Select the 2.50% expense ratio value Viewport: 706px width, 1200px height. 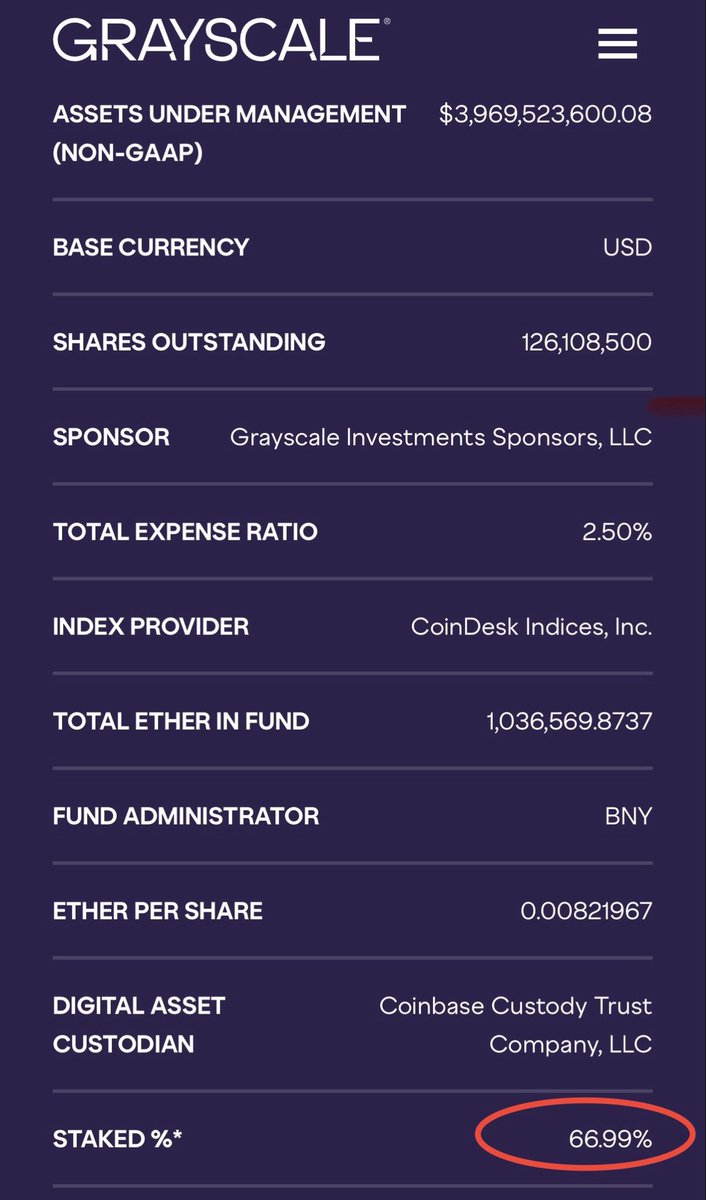point(617,532)
